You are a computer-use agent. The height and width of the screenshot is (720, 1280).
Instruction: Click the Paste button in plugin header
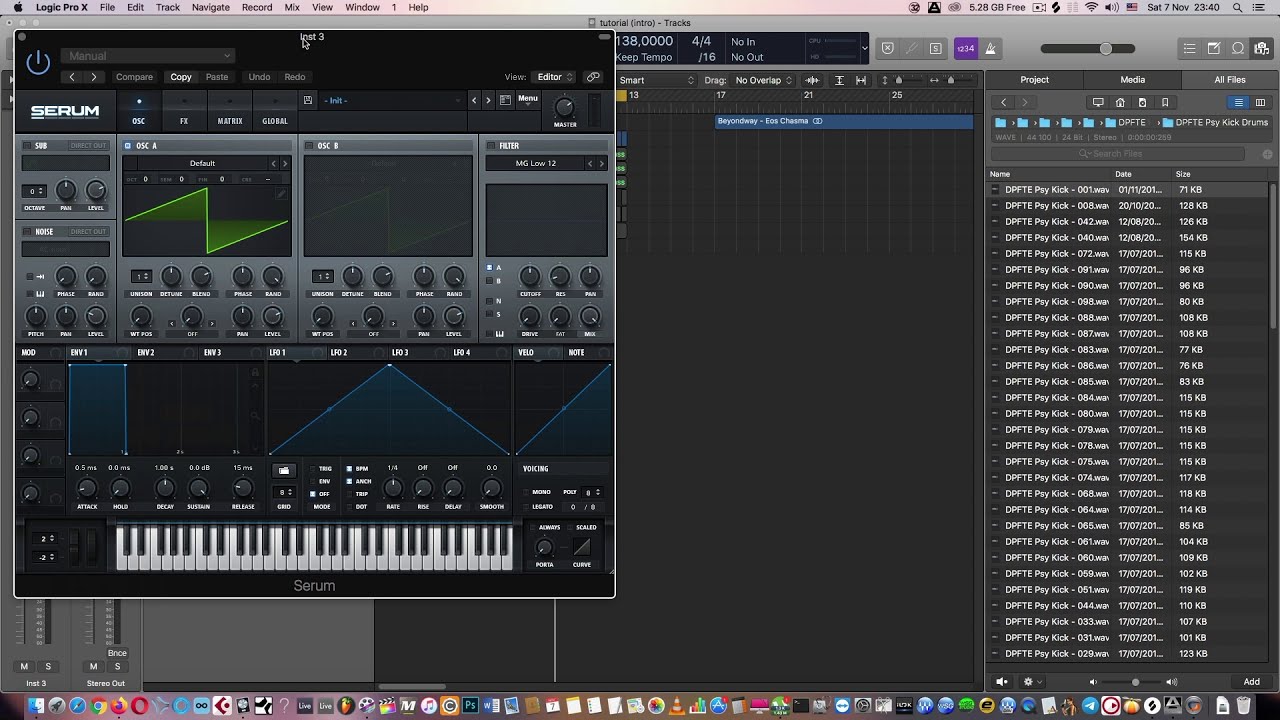(x=217, y=77)
